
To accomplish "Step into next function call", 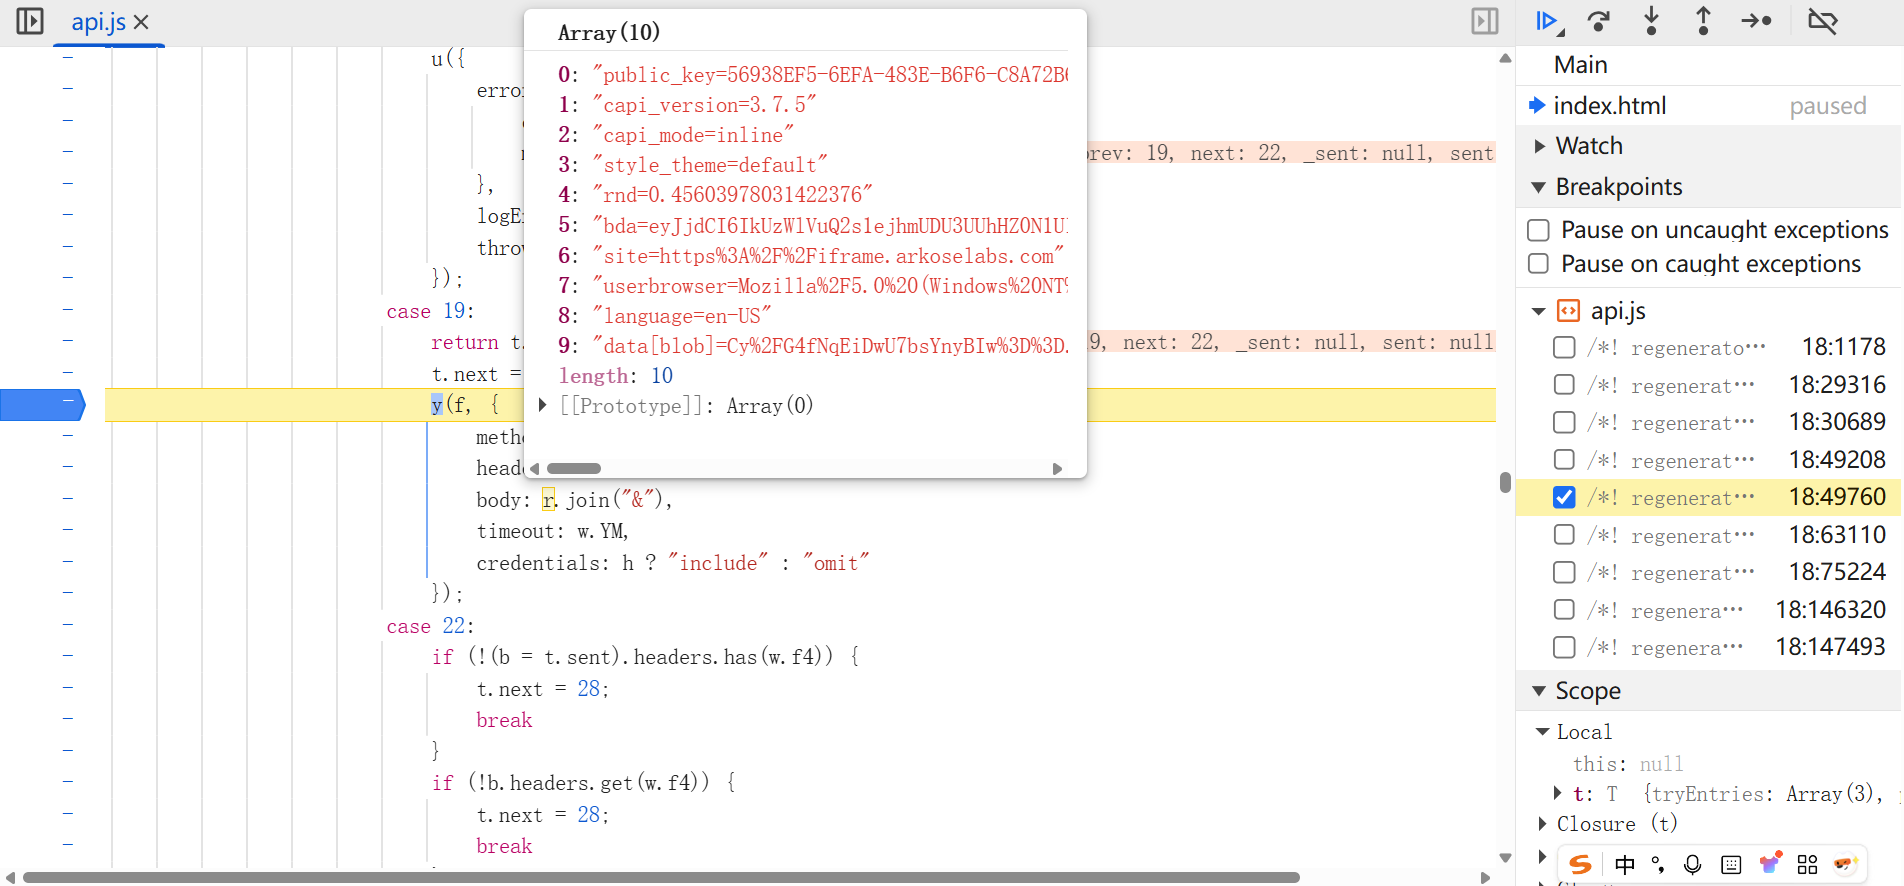I will pos(1651,21).
